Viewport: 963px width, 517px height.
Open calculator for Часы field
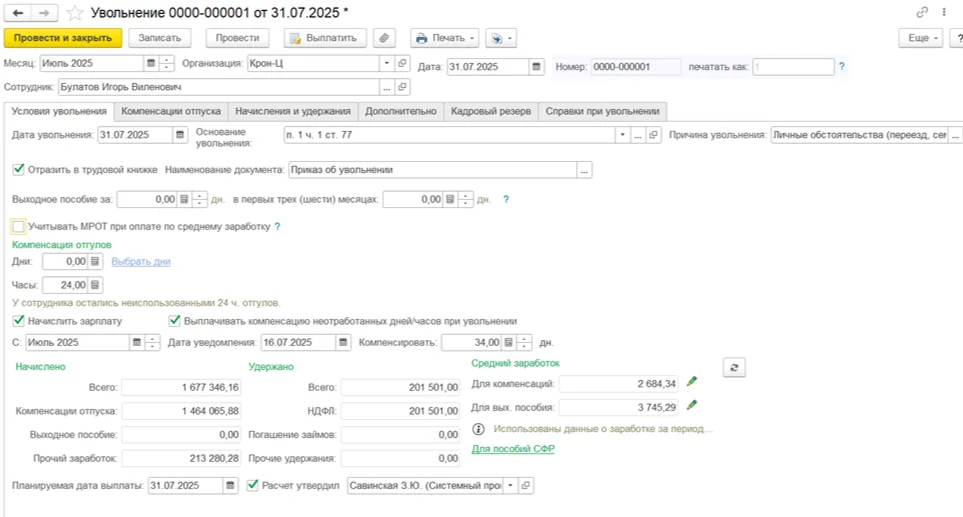pyautogui.click(x=95, y=285)
